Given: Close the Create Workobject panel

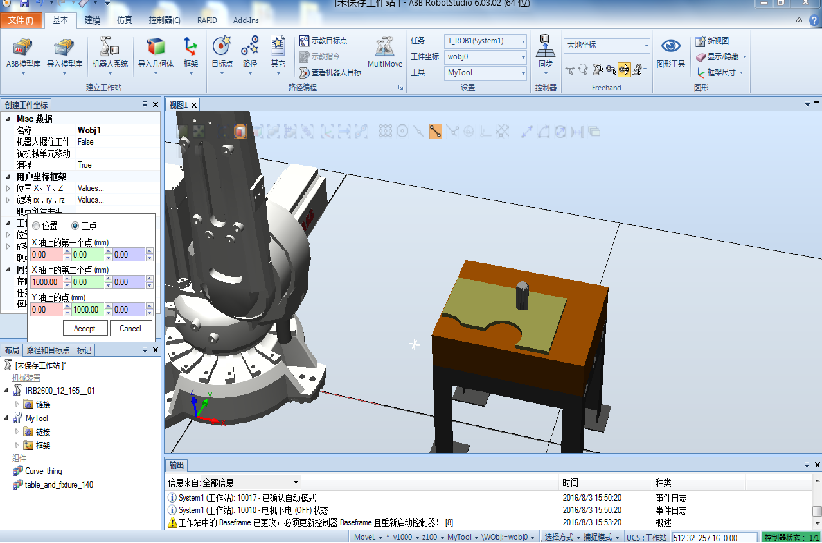Looking at the screenshot, I should (155, 105).
